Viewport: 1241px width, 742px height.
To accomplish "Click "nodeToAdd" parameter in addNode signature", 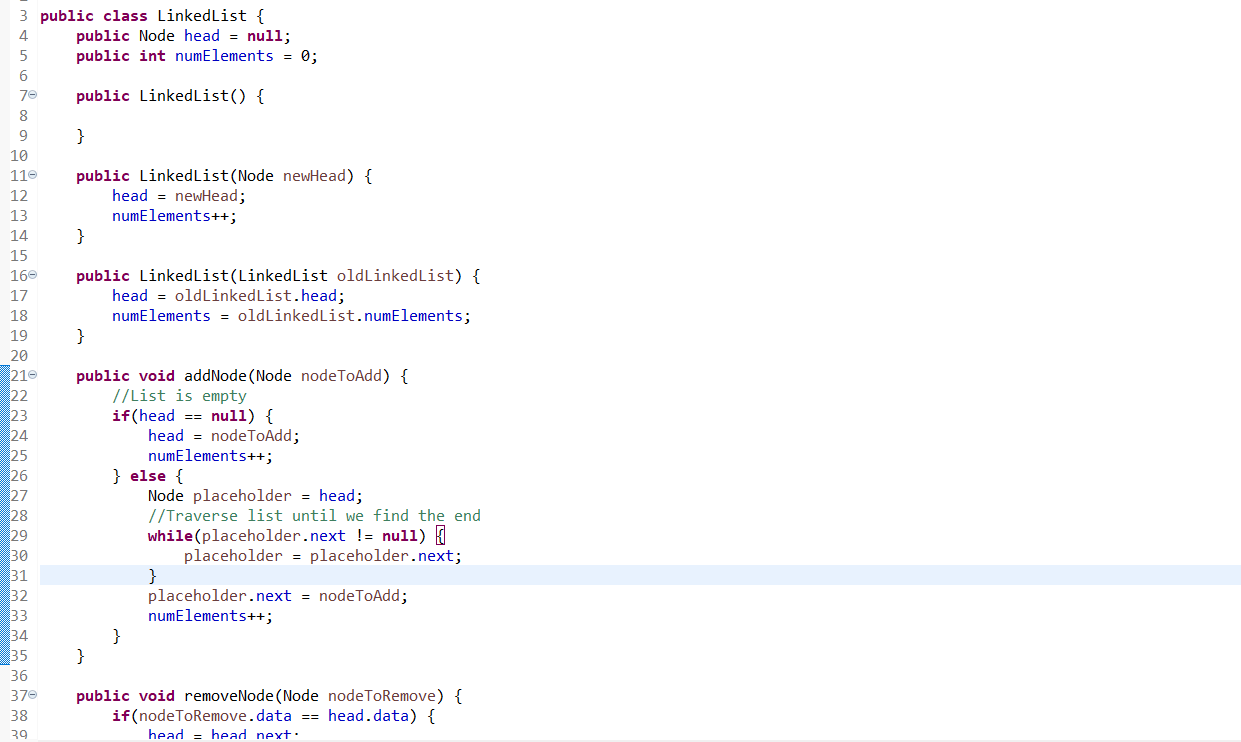I will pos(341,376).
